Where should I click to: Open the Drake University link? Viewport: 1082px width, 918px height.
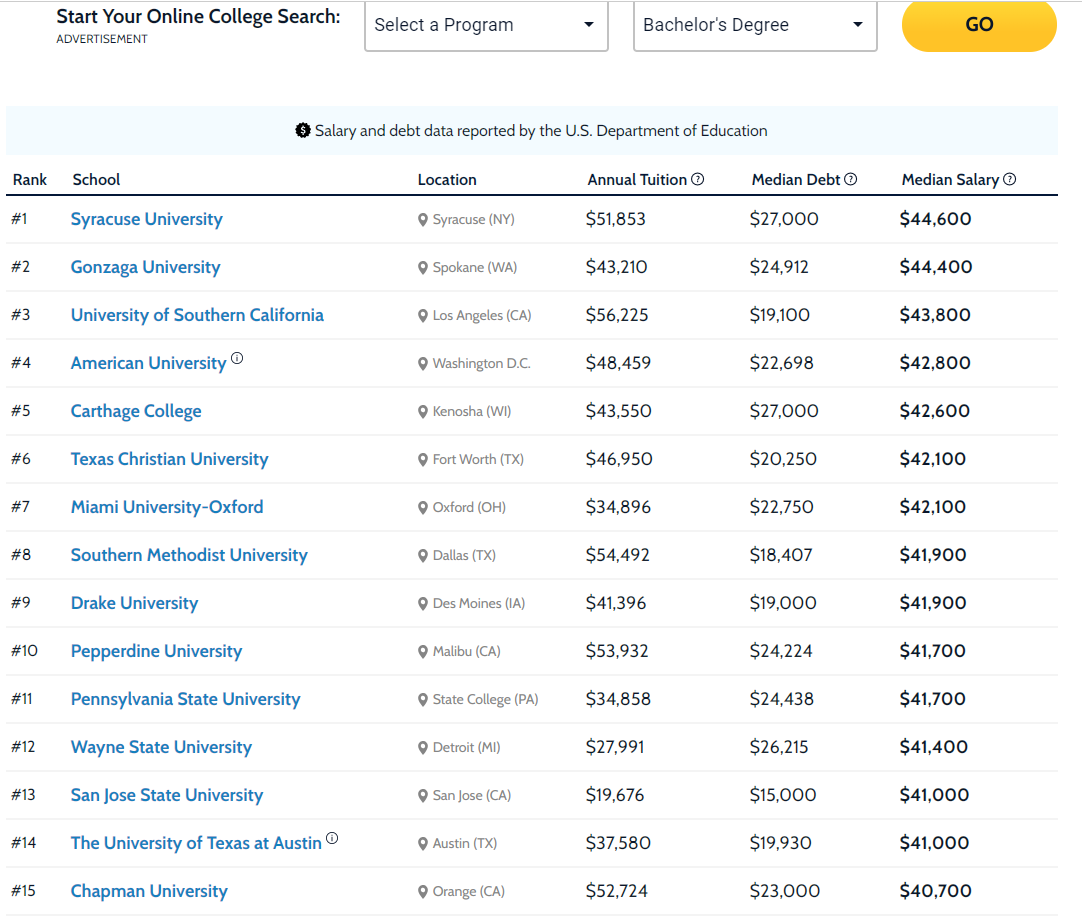click(x=135, y=603)
